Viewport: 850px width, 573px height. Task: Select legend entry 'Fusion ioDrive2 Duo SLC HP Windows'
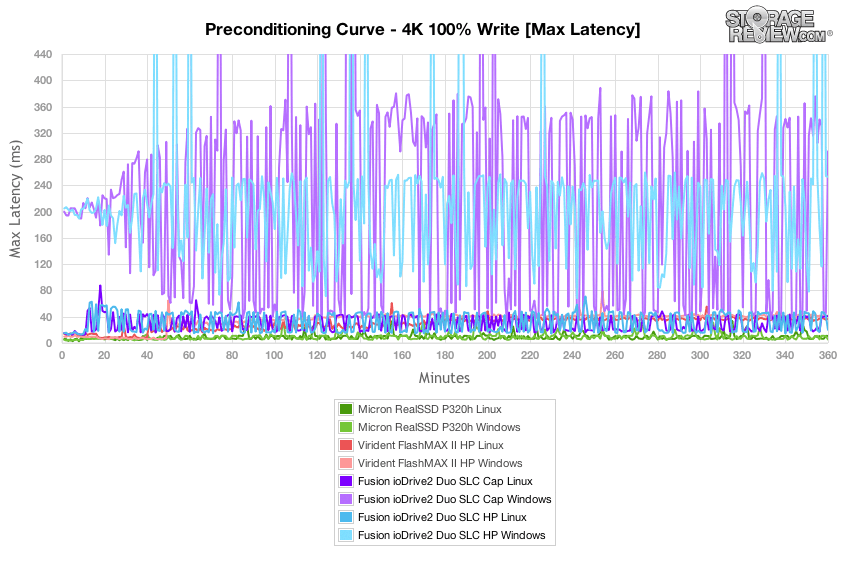click(452, 535)
